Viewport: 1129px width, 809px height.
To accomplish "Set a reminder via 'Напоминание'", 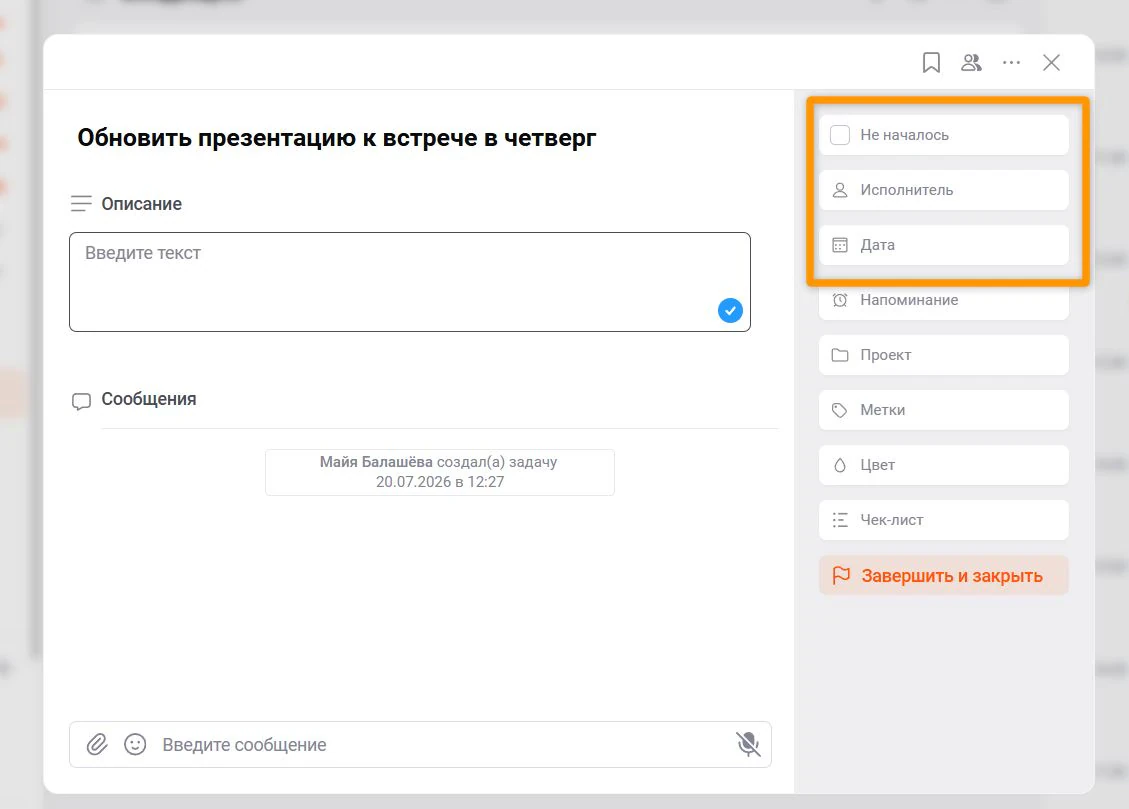I will [943, 300].
